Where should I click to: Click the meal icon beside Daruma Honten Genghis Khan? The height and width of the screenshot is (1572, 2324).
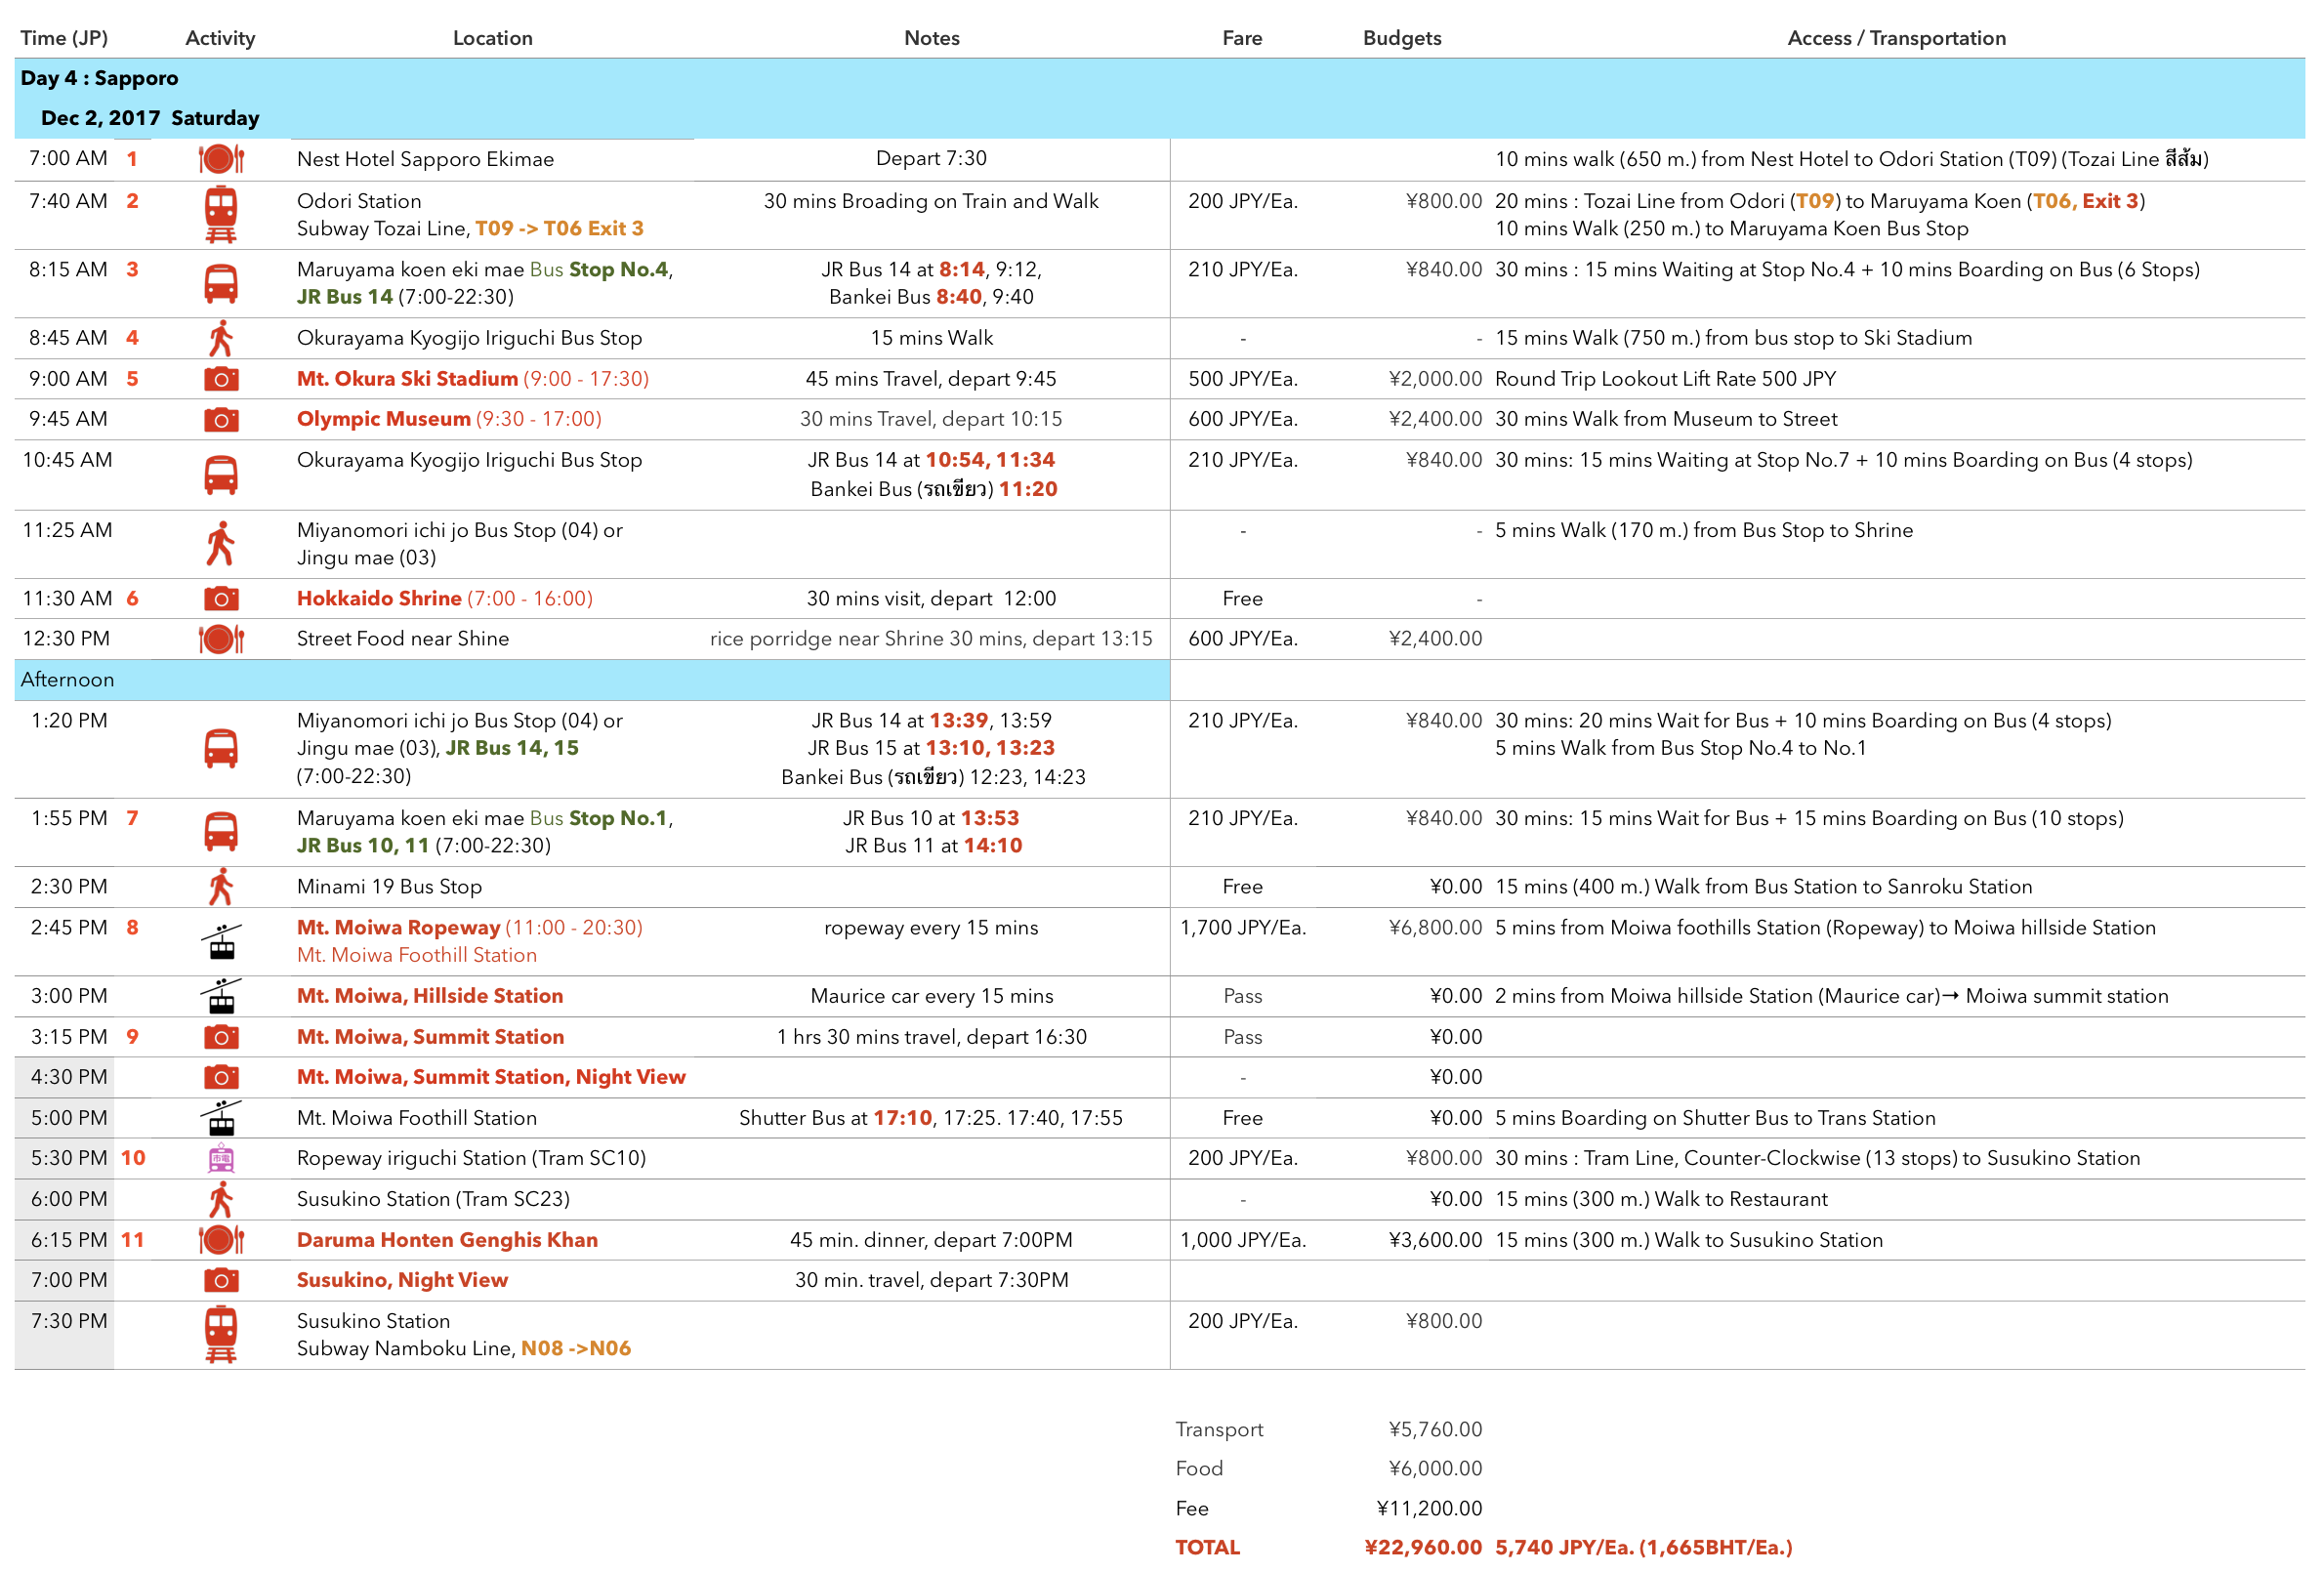point(221,1240)
